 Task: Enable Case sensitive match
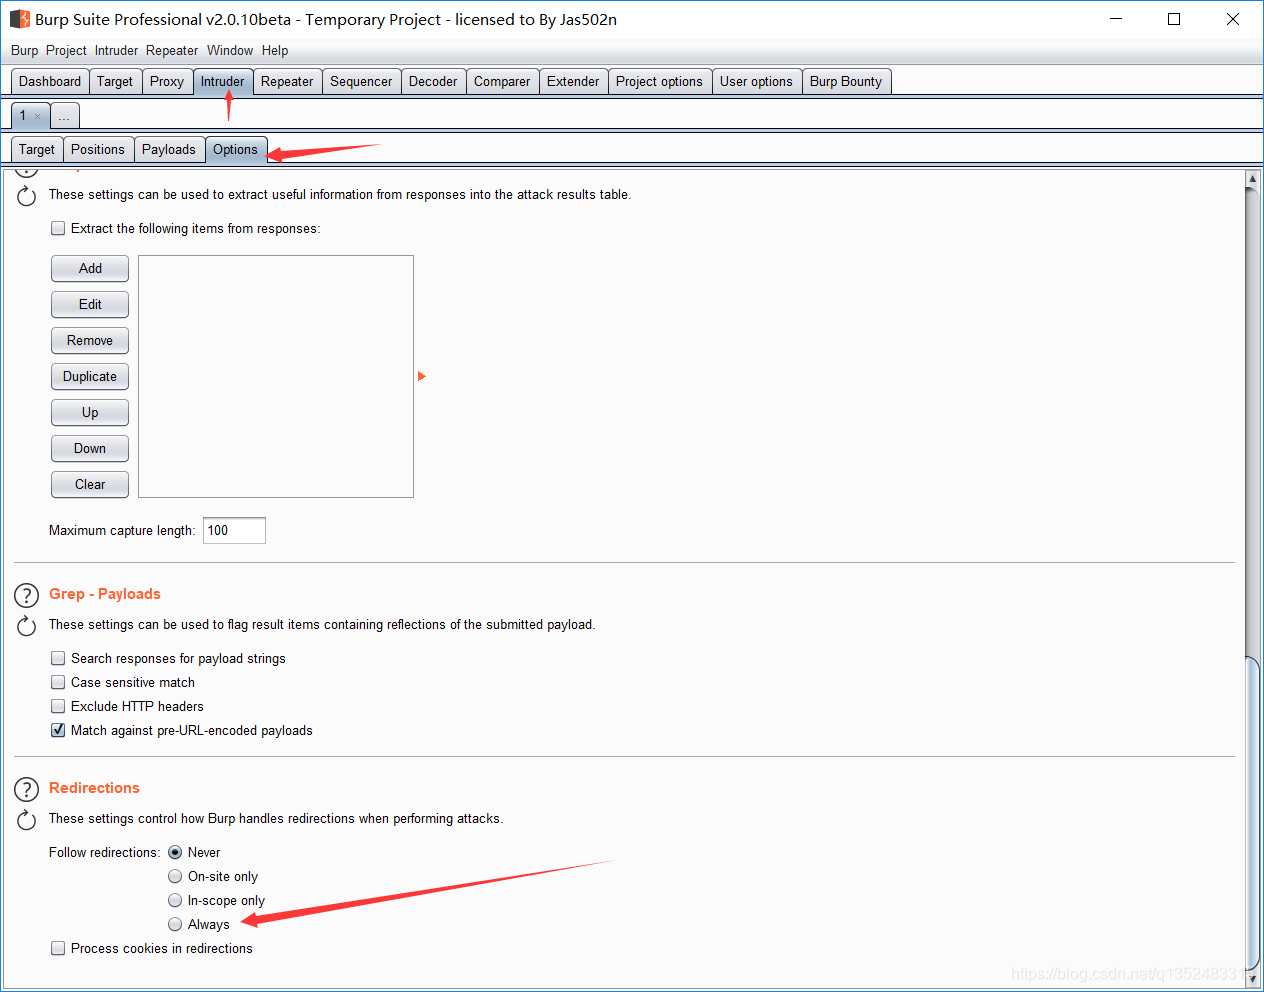58,682
